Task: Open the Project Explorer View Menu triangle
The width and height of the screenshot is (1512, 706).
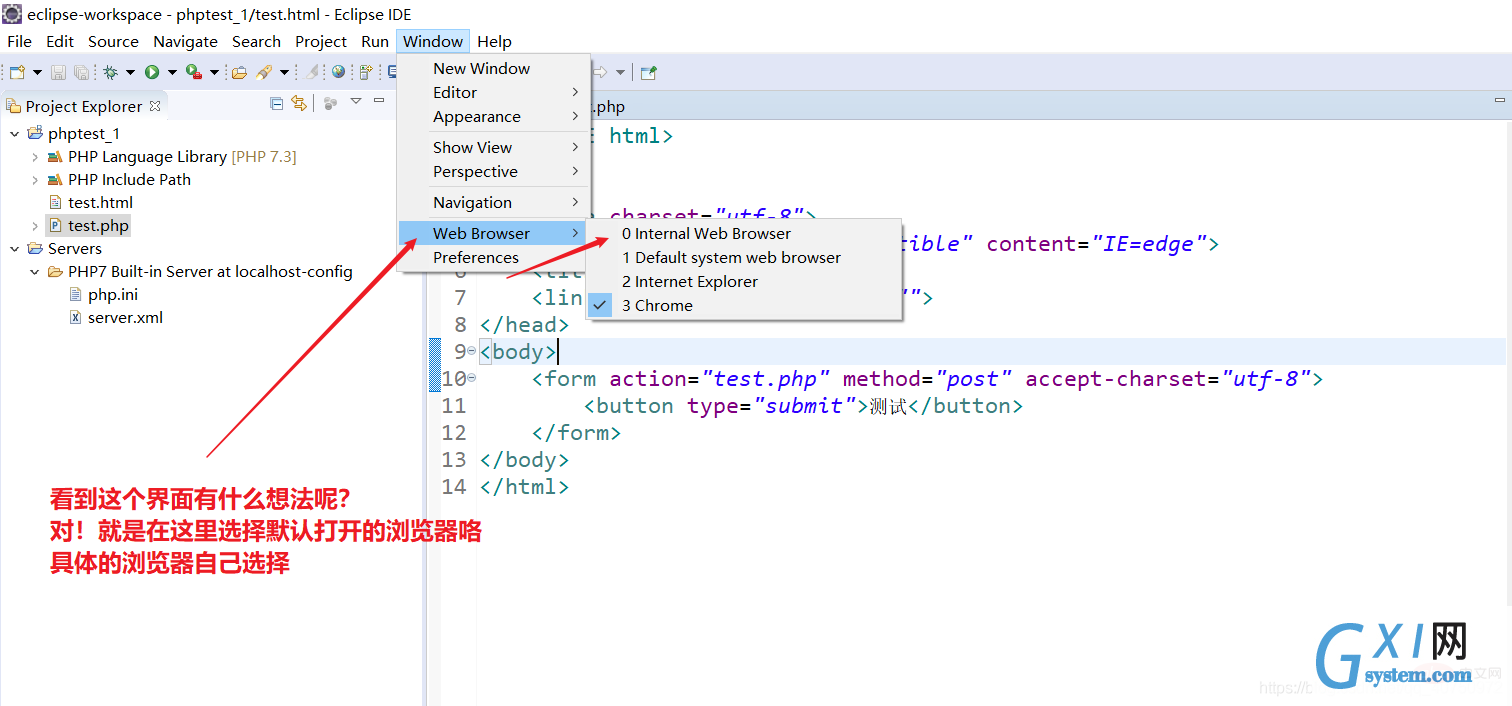Action: coord(356,101)
